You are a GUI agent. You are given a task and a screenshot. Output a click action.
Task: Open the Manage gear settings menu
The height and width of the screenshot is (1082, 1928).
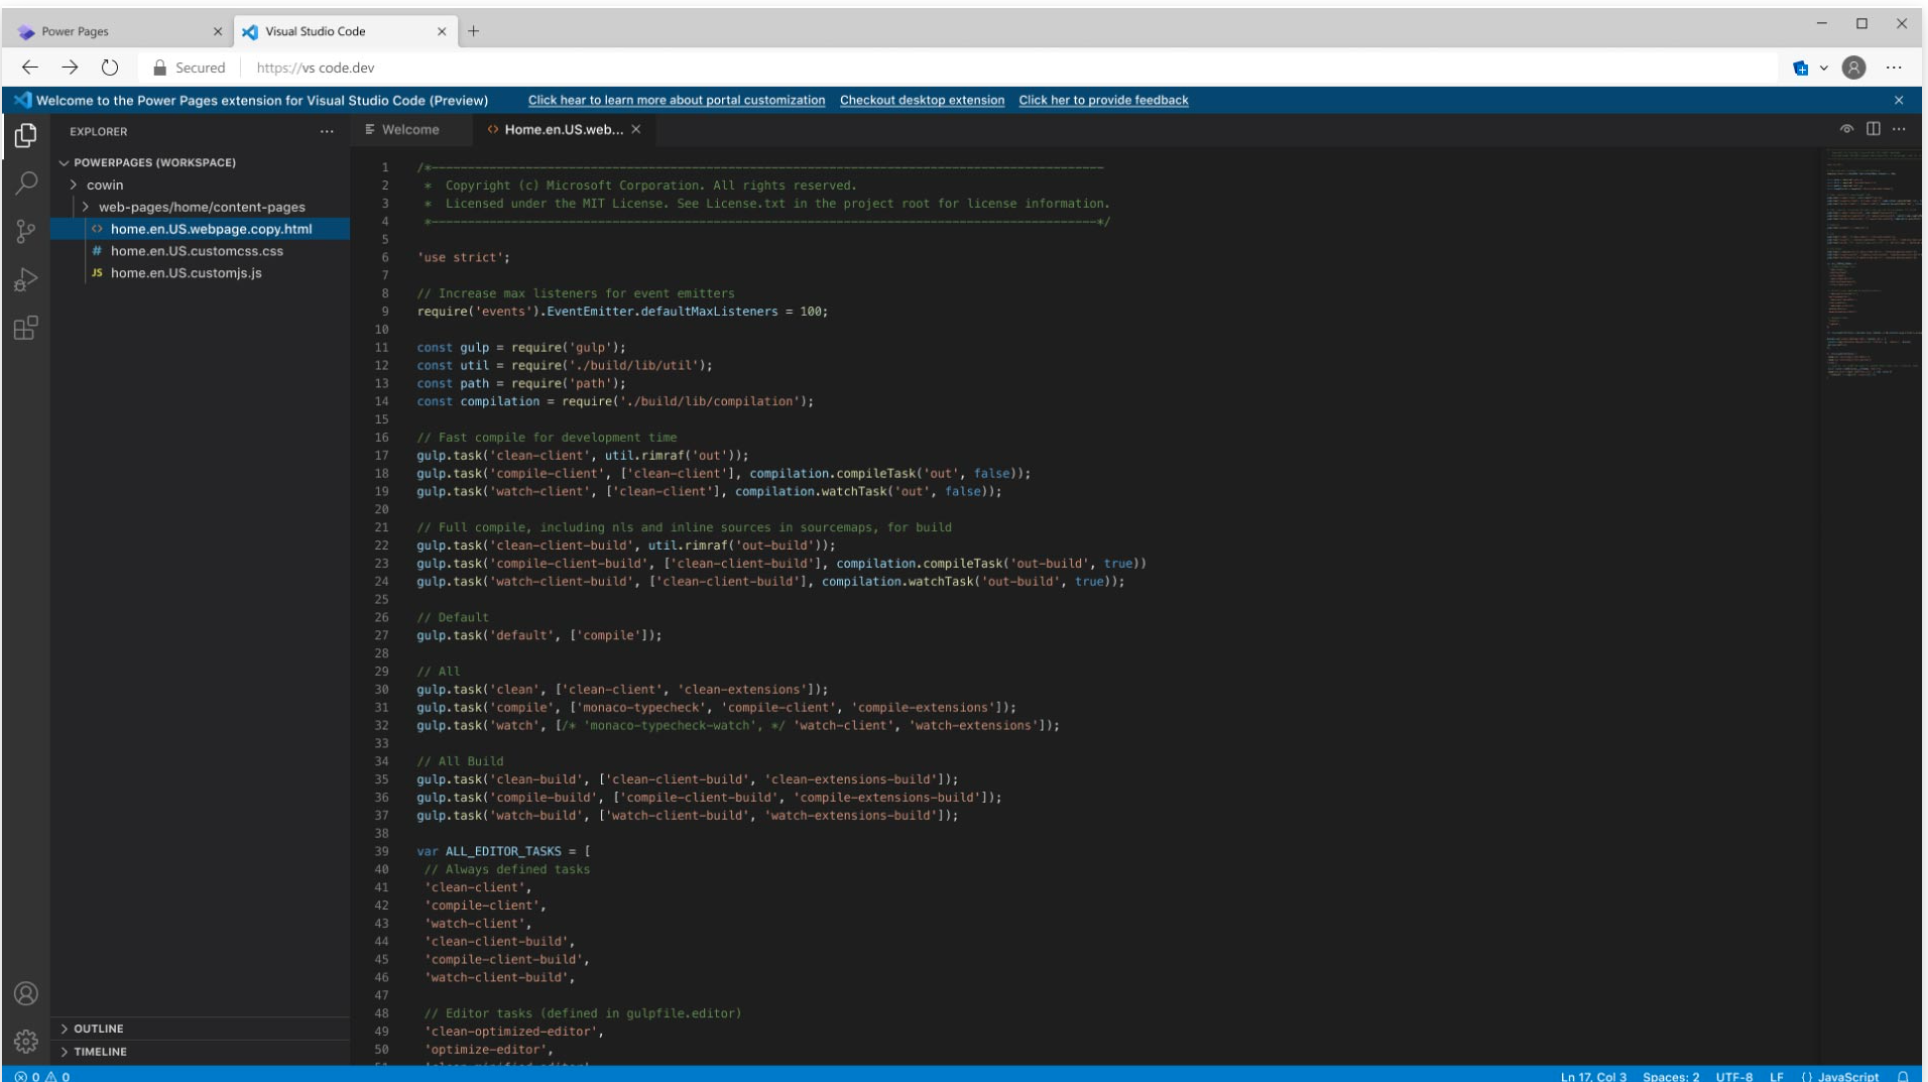pos(26,1041)
